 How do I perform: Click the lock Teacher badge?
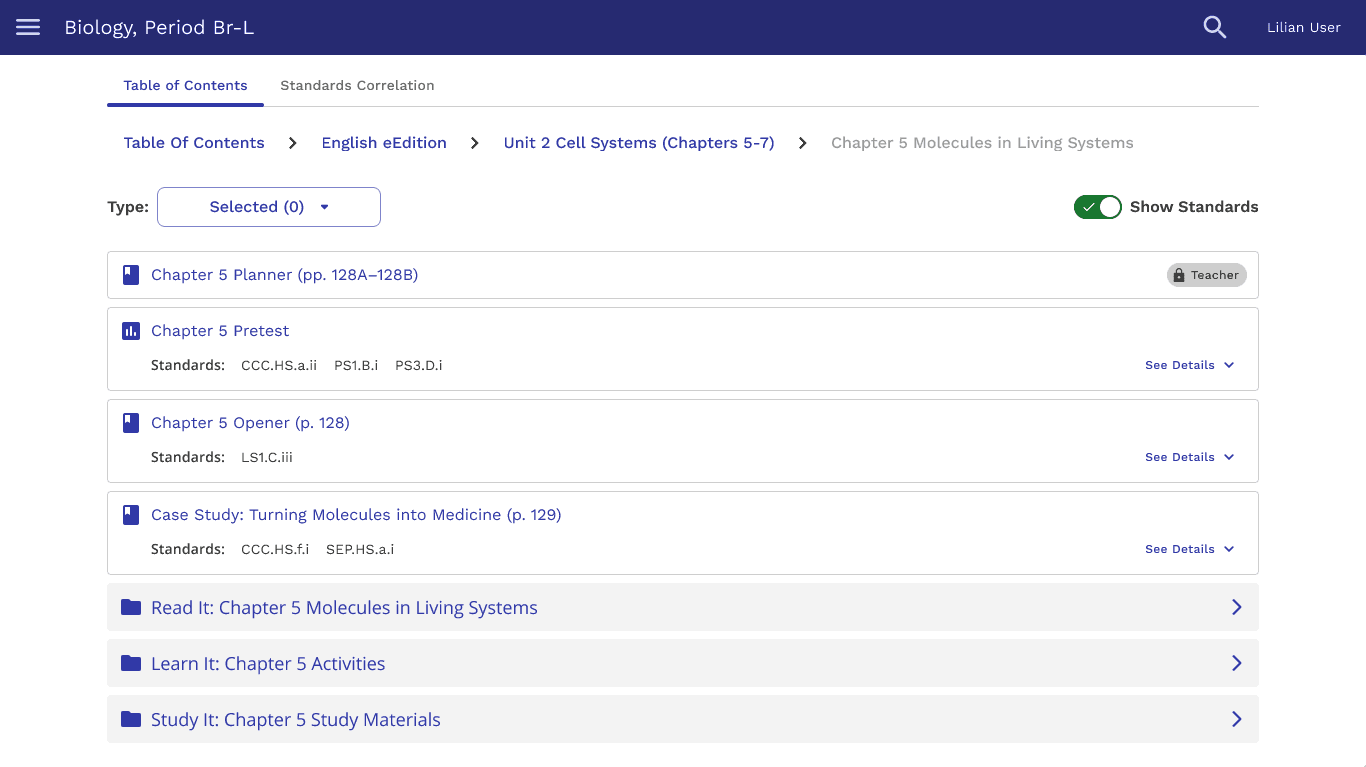click(x=1207, y=275)
